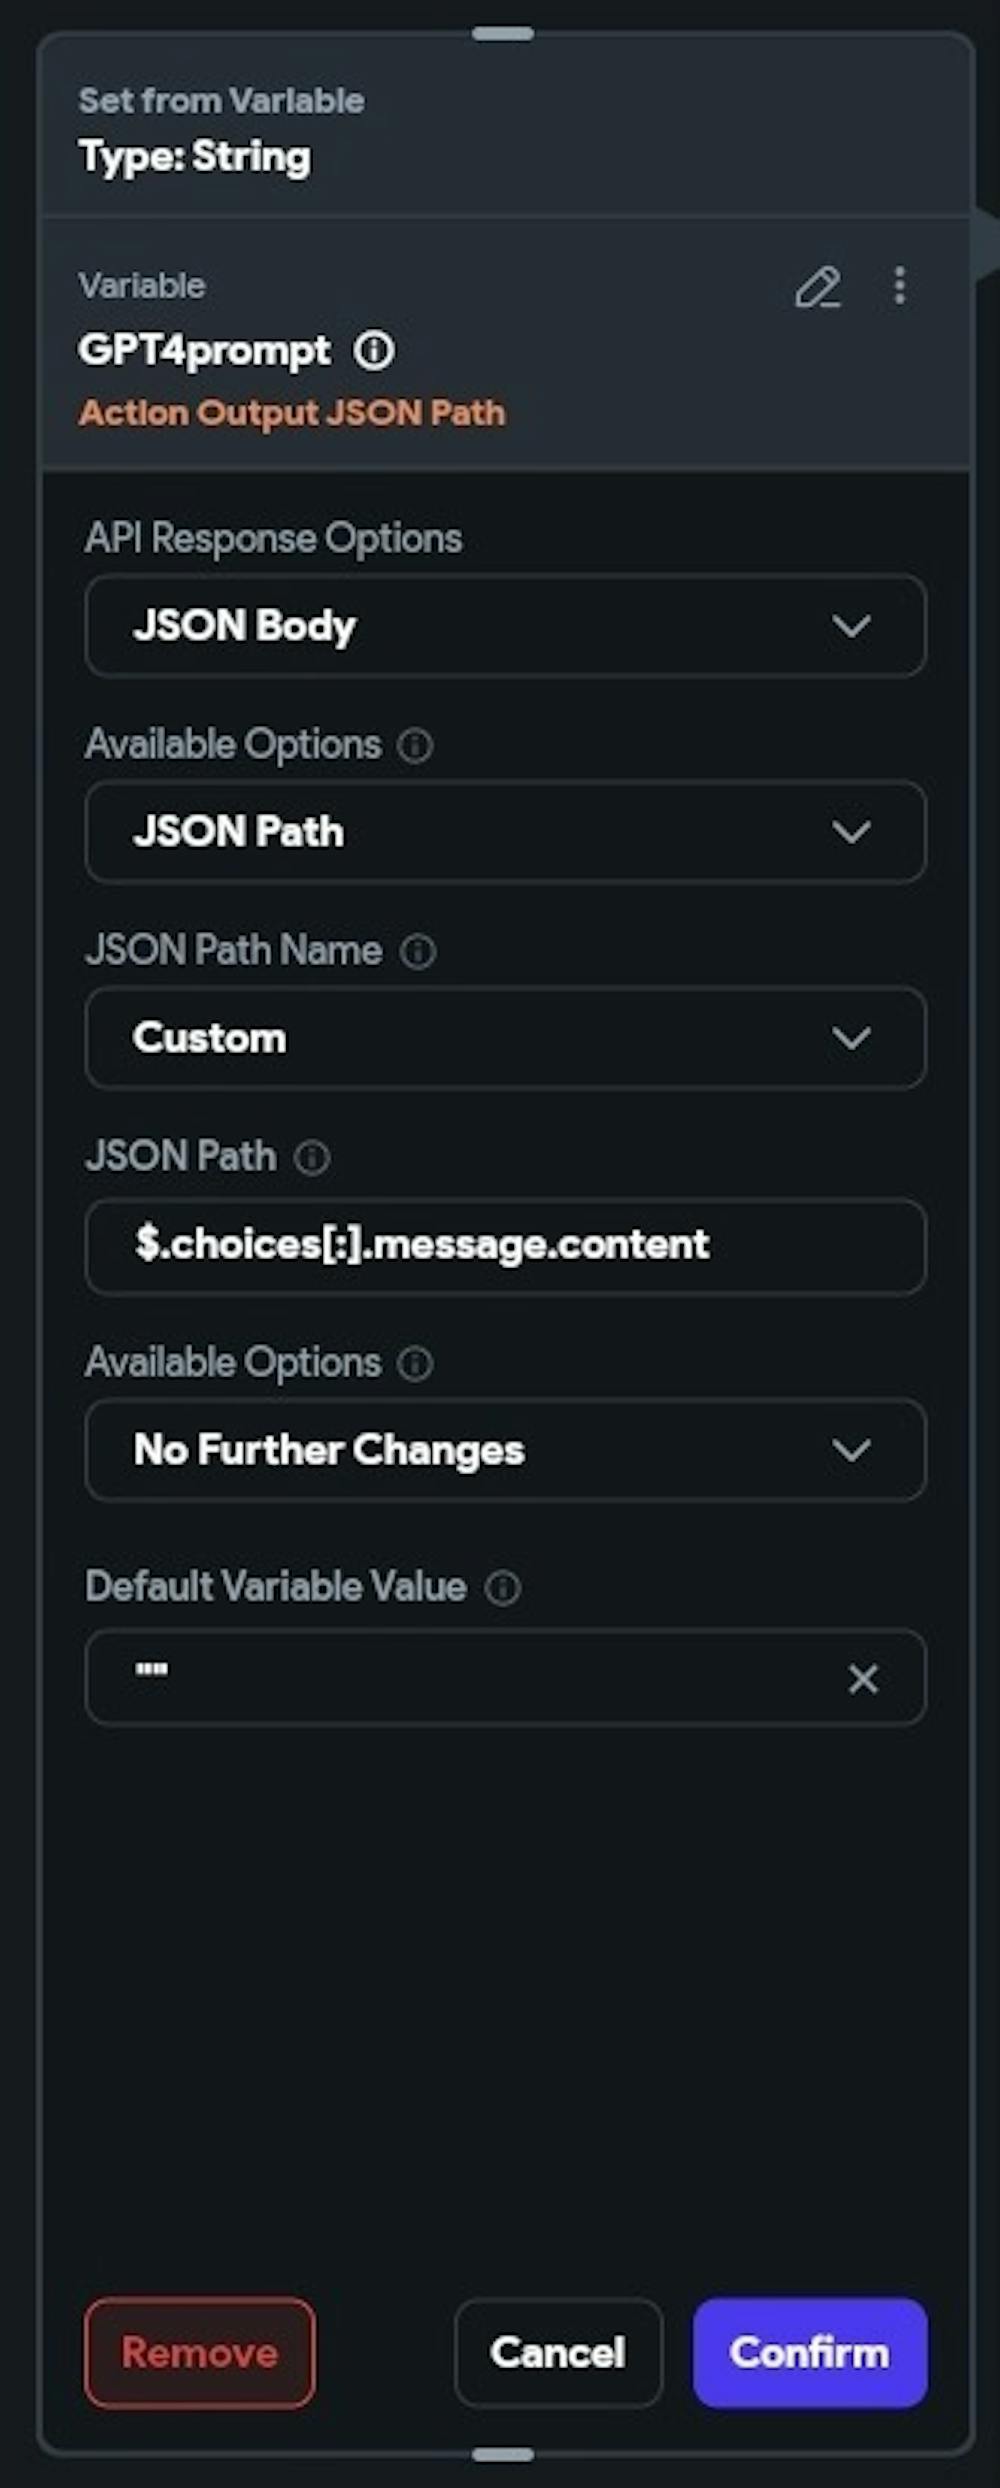Click the JSON Path text field
Image resolution: width=1000 pixels, height=2488 pixels.
click(505, 1245)
